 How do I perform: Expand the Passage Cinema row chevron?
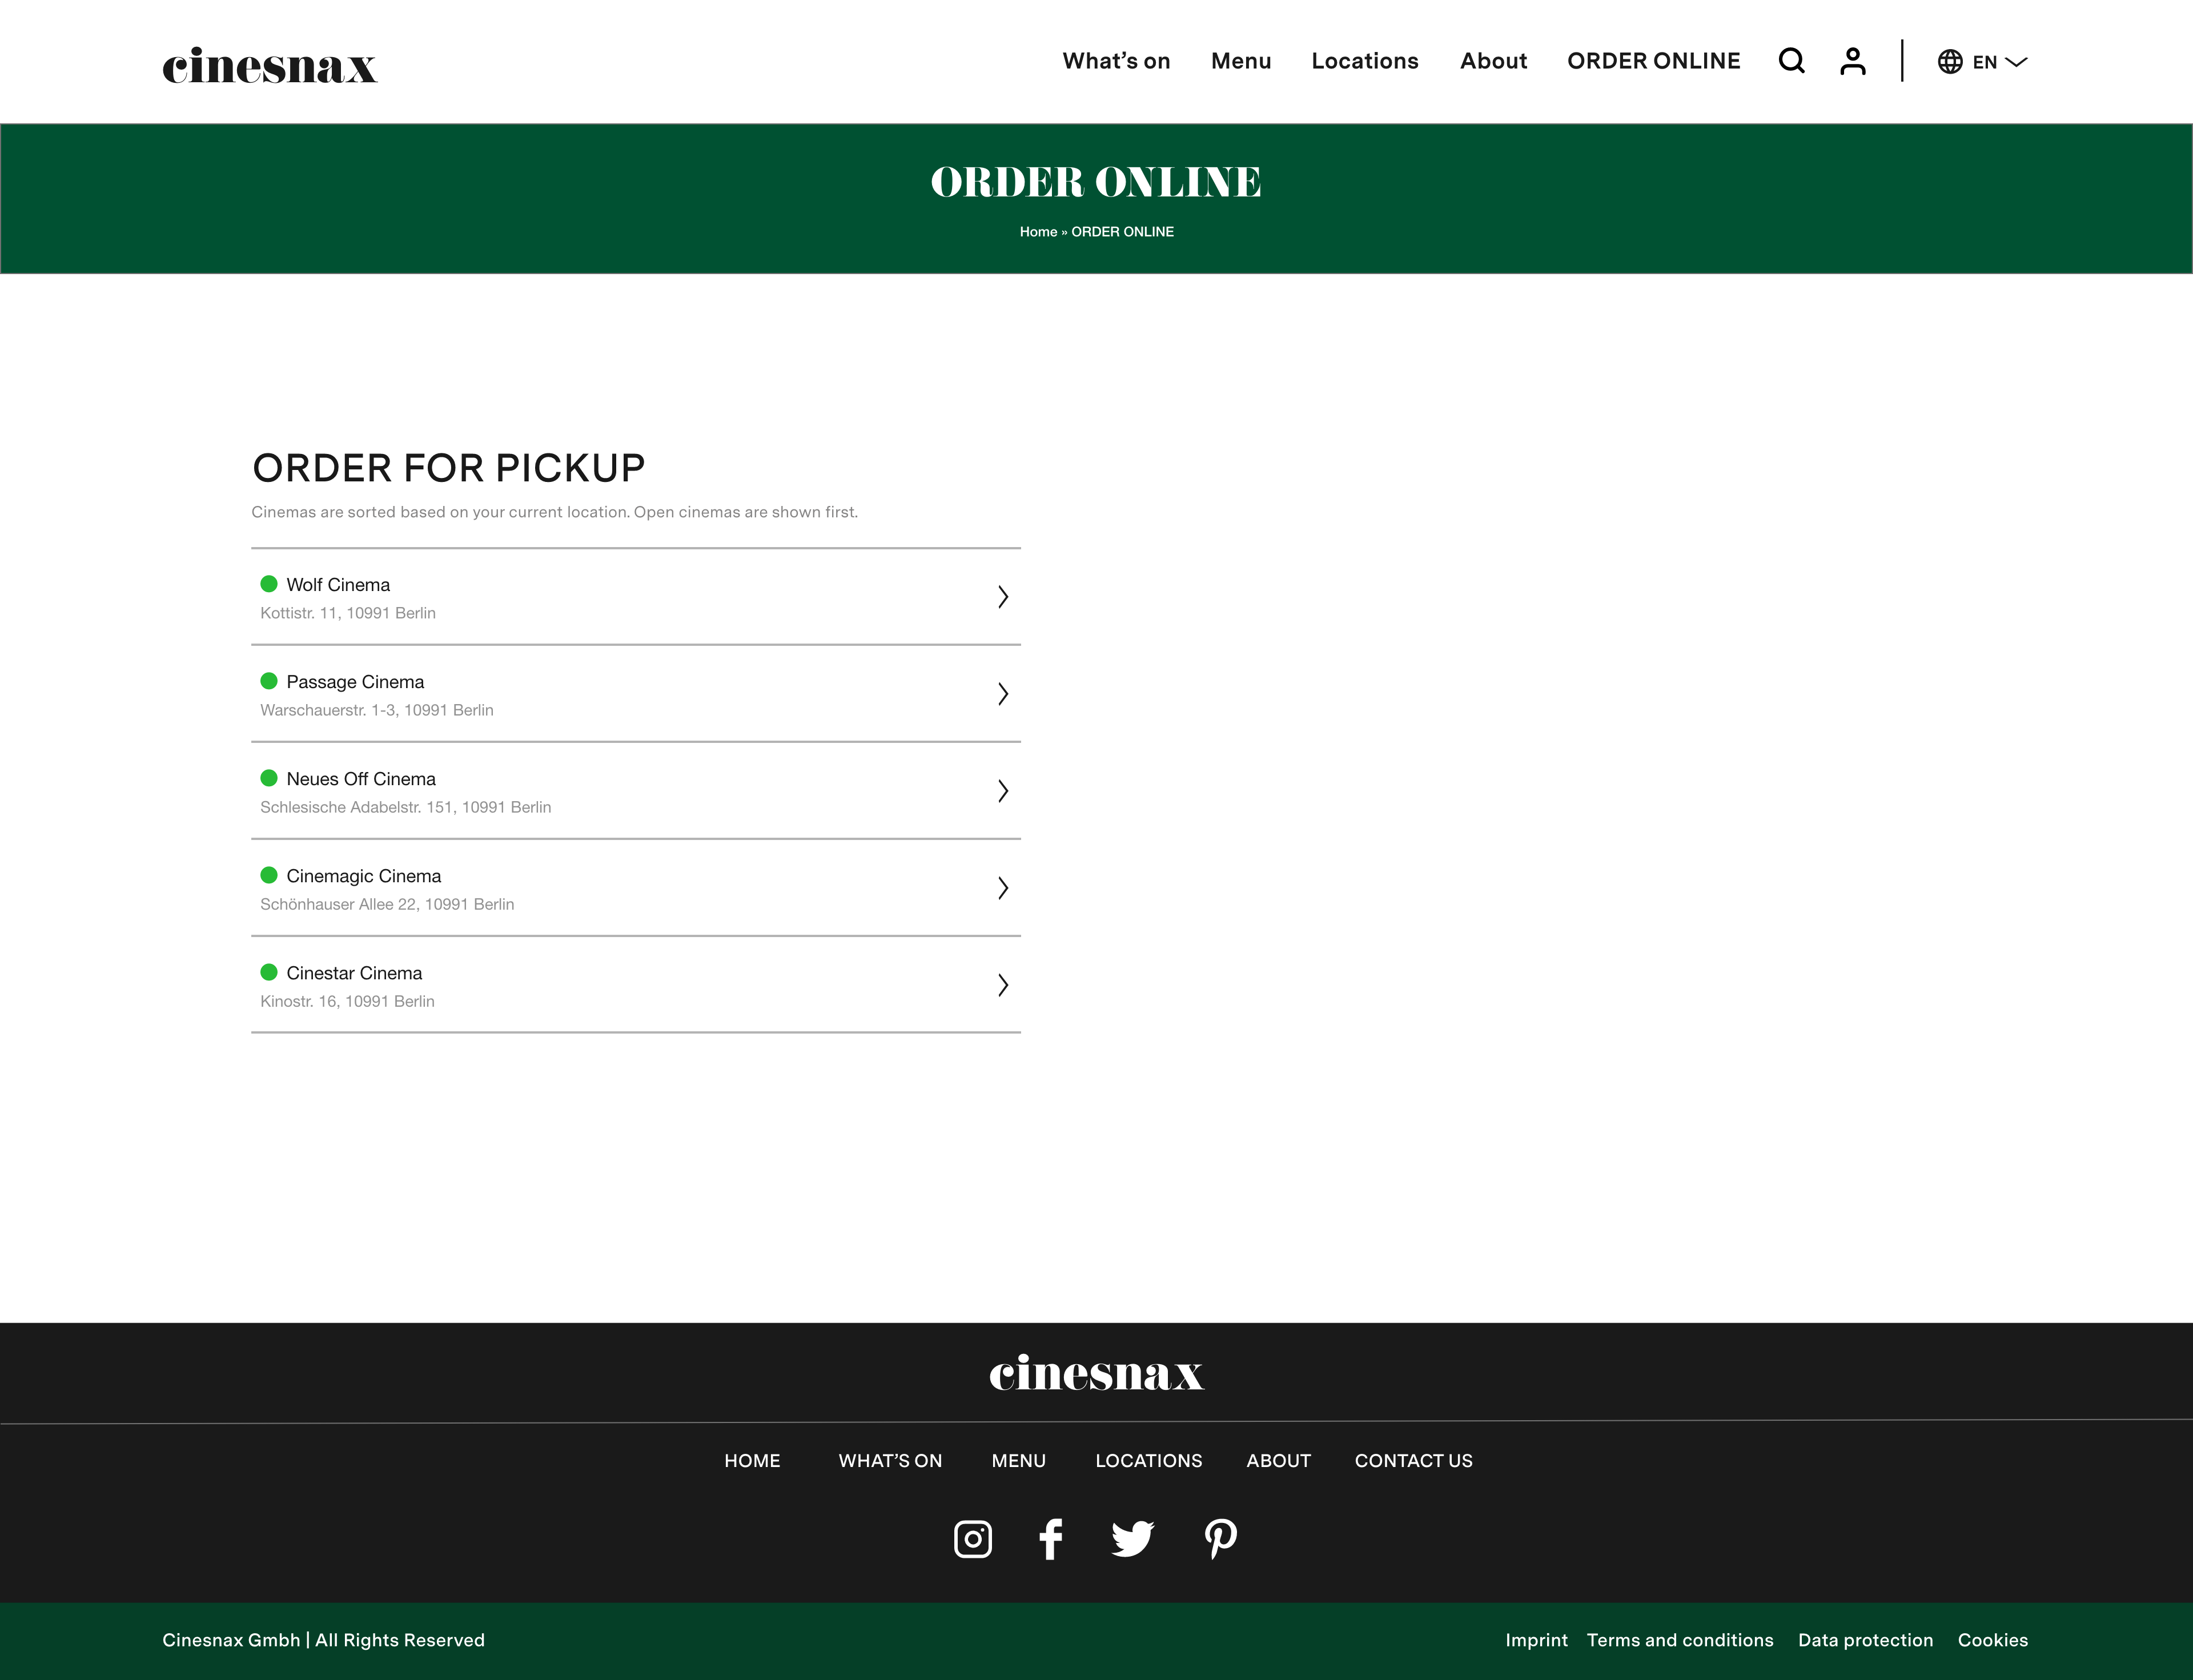coord(1003,694)
